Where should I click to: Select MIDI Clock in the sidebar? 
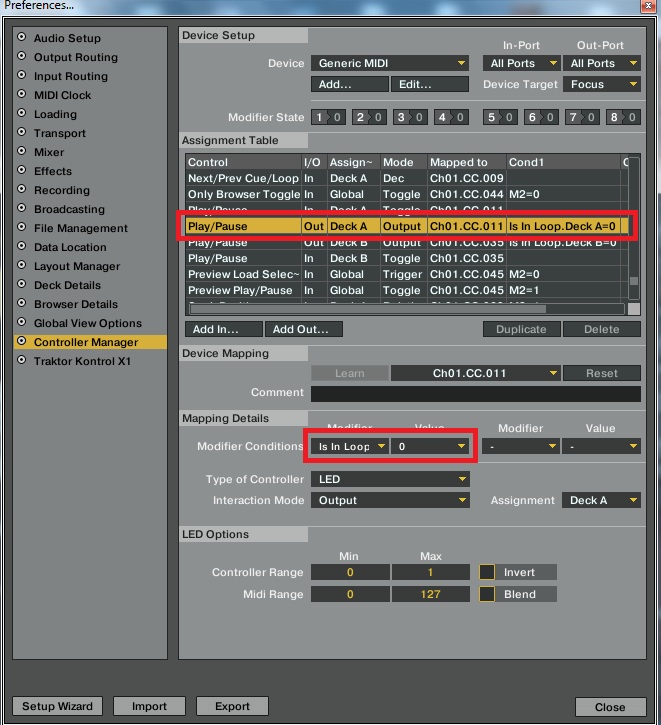(x=62, y=95)
